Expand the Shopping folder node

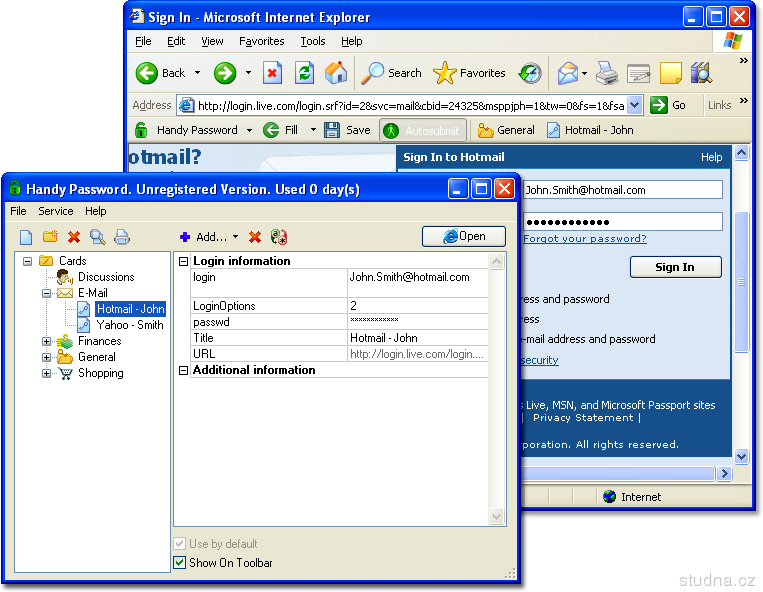(46, 374)
